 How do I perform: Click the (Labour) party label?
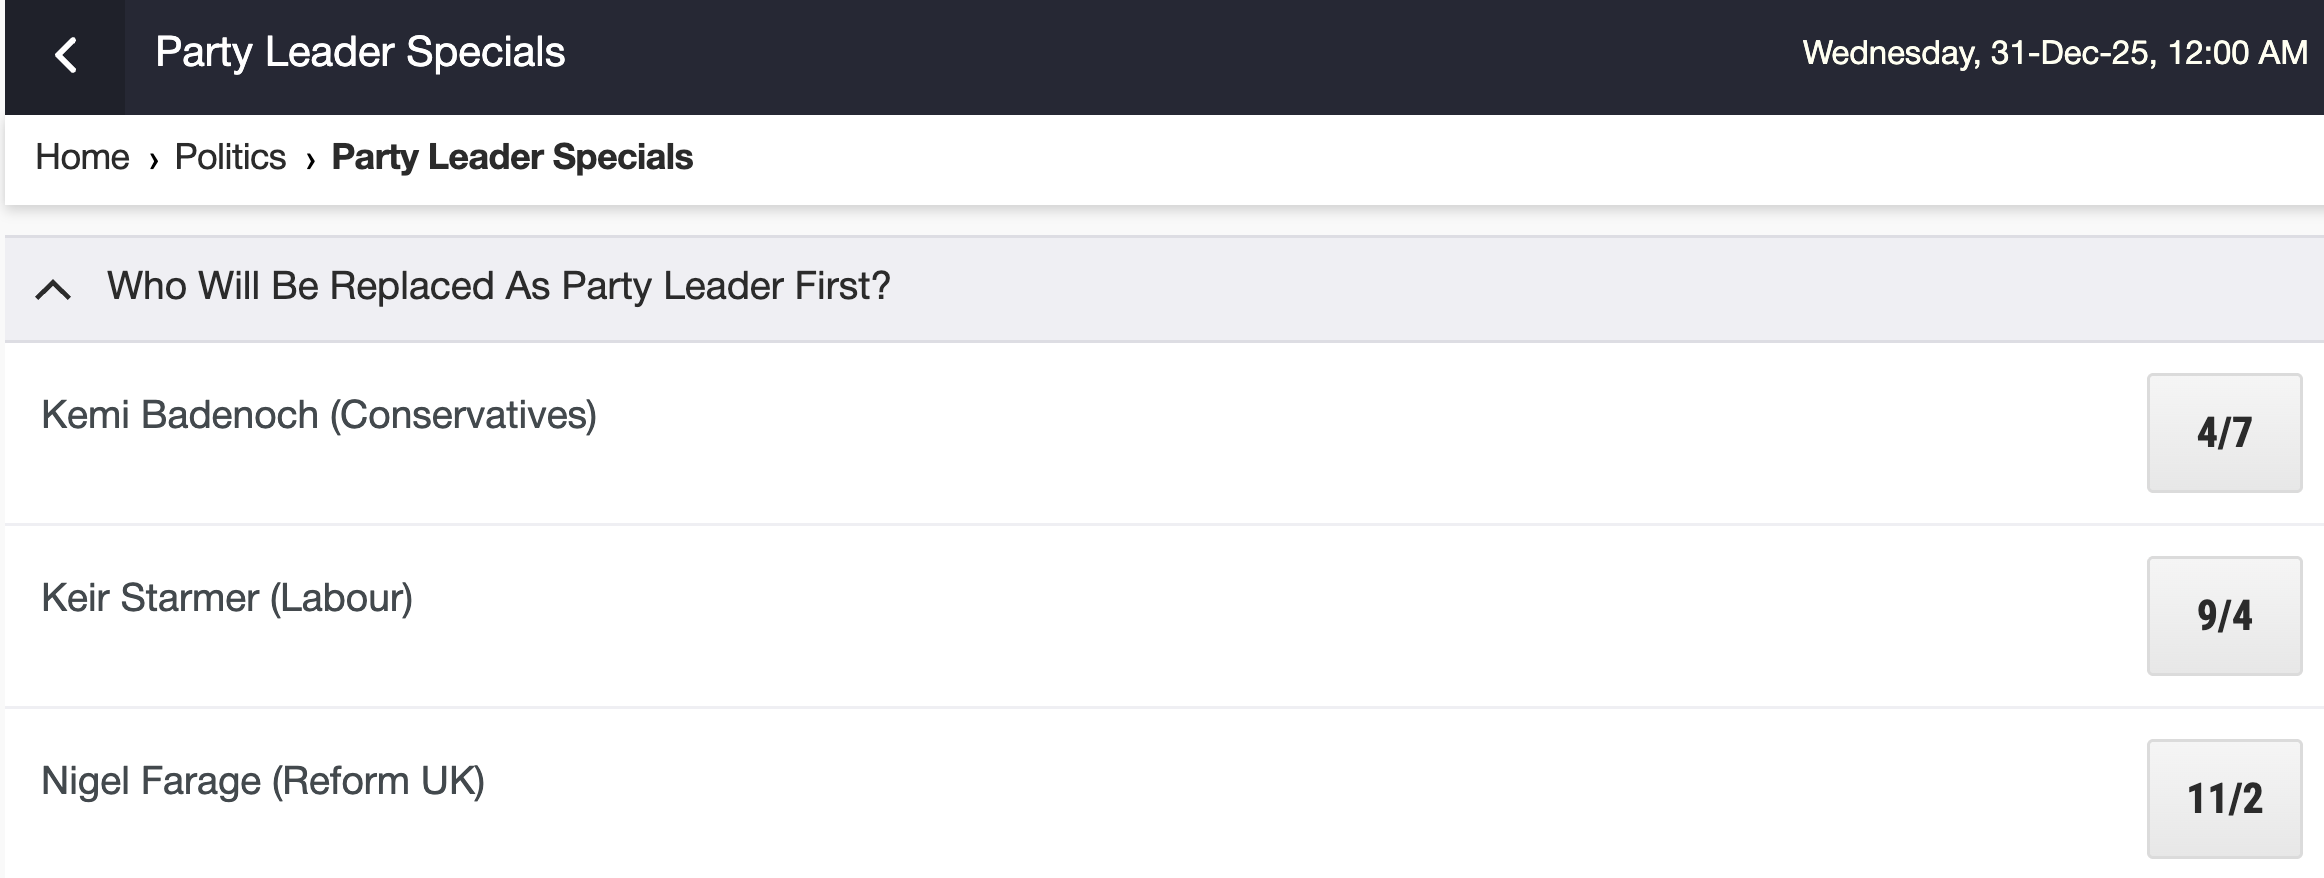pos(341,598)
